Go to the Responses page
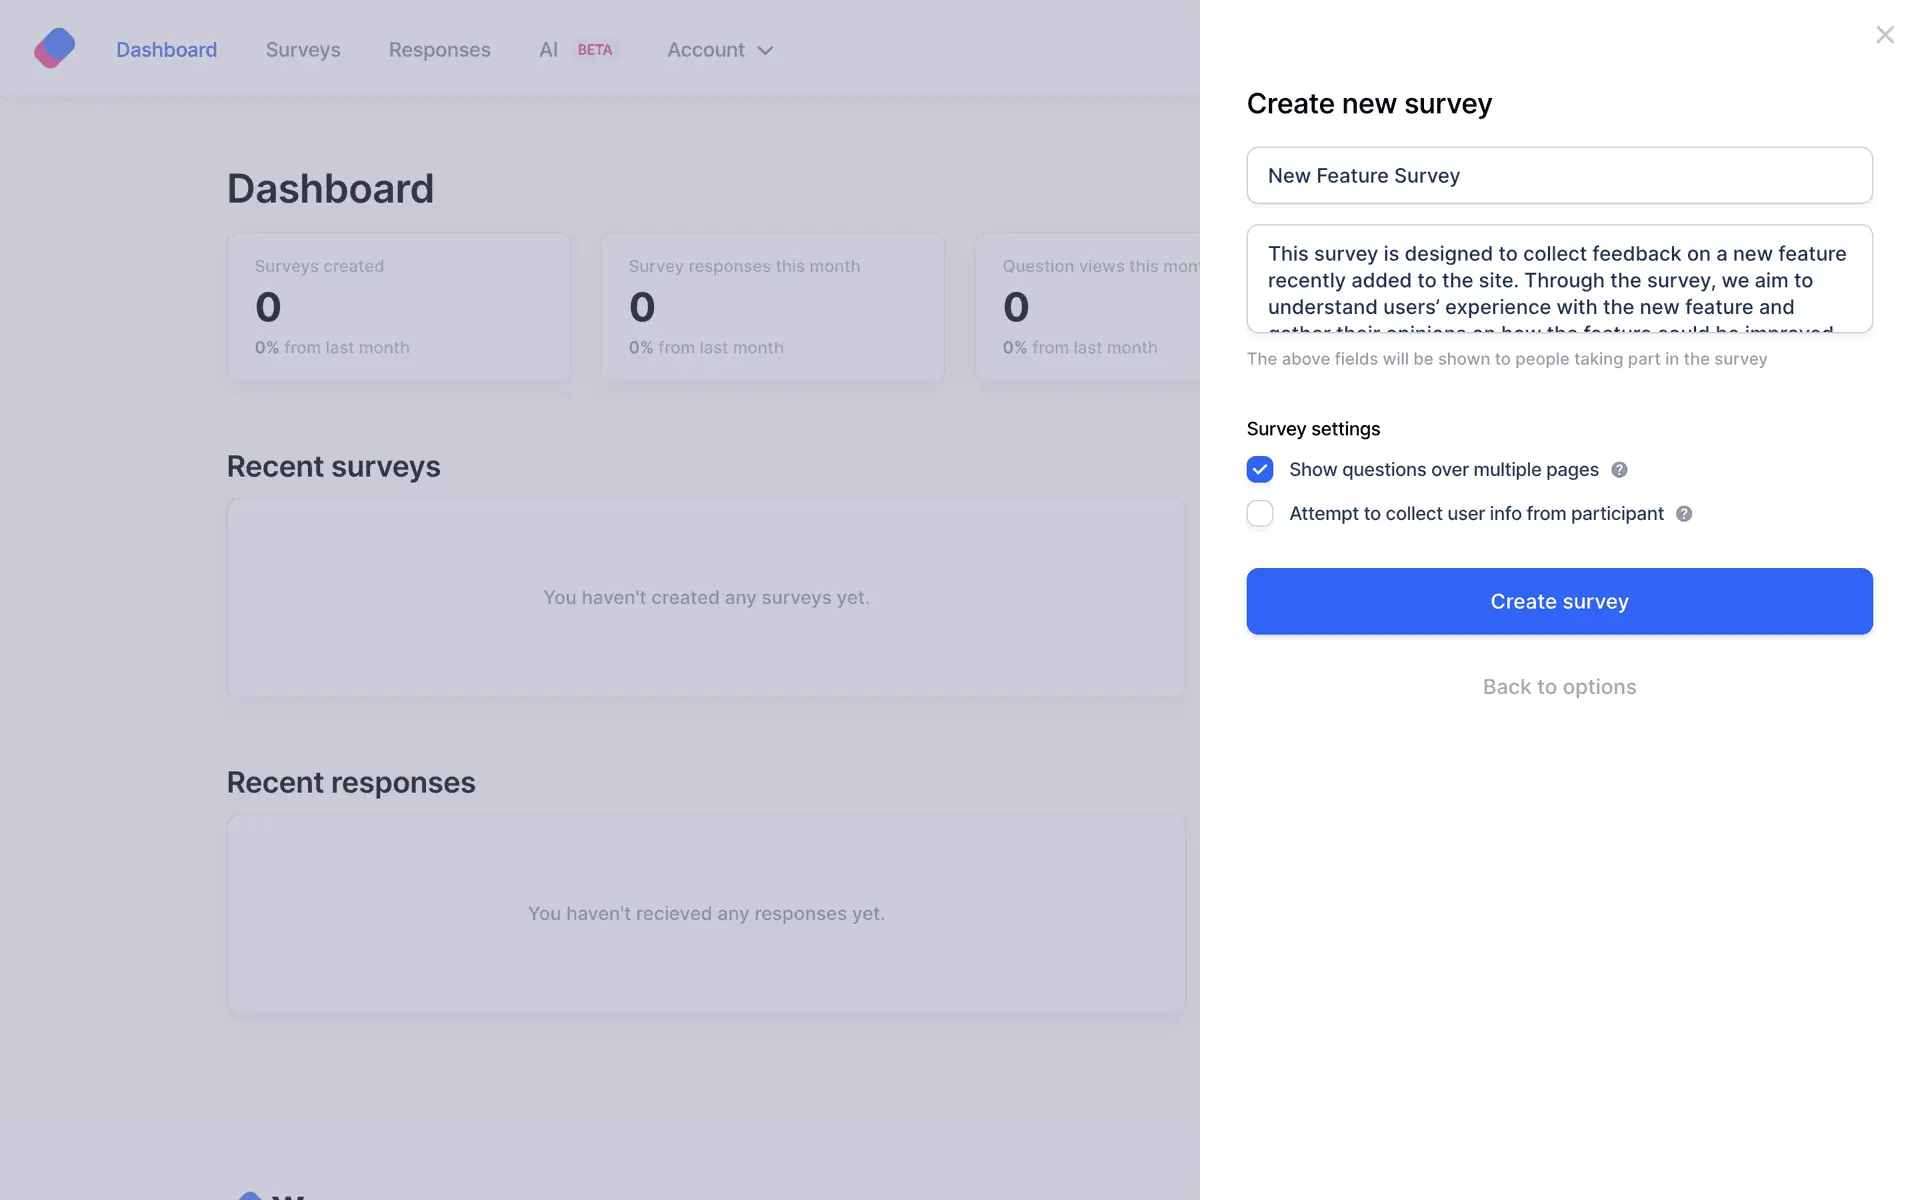1920x1200 pixels. point(439,50)
